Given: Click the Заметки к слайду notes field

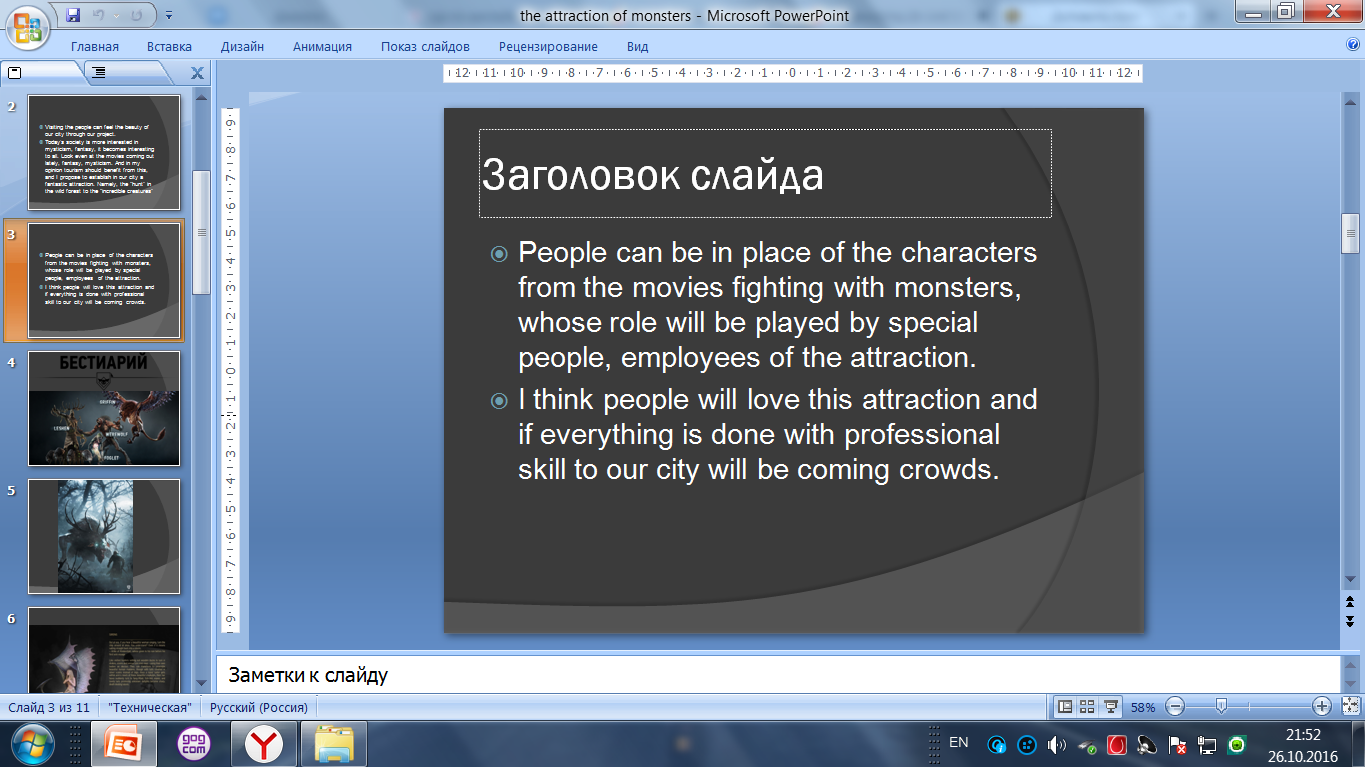Looking at the screenshot, I should tap(777, 675).
